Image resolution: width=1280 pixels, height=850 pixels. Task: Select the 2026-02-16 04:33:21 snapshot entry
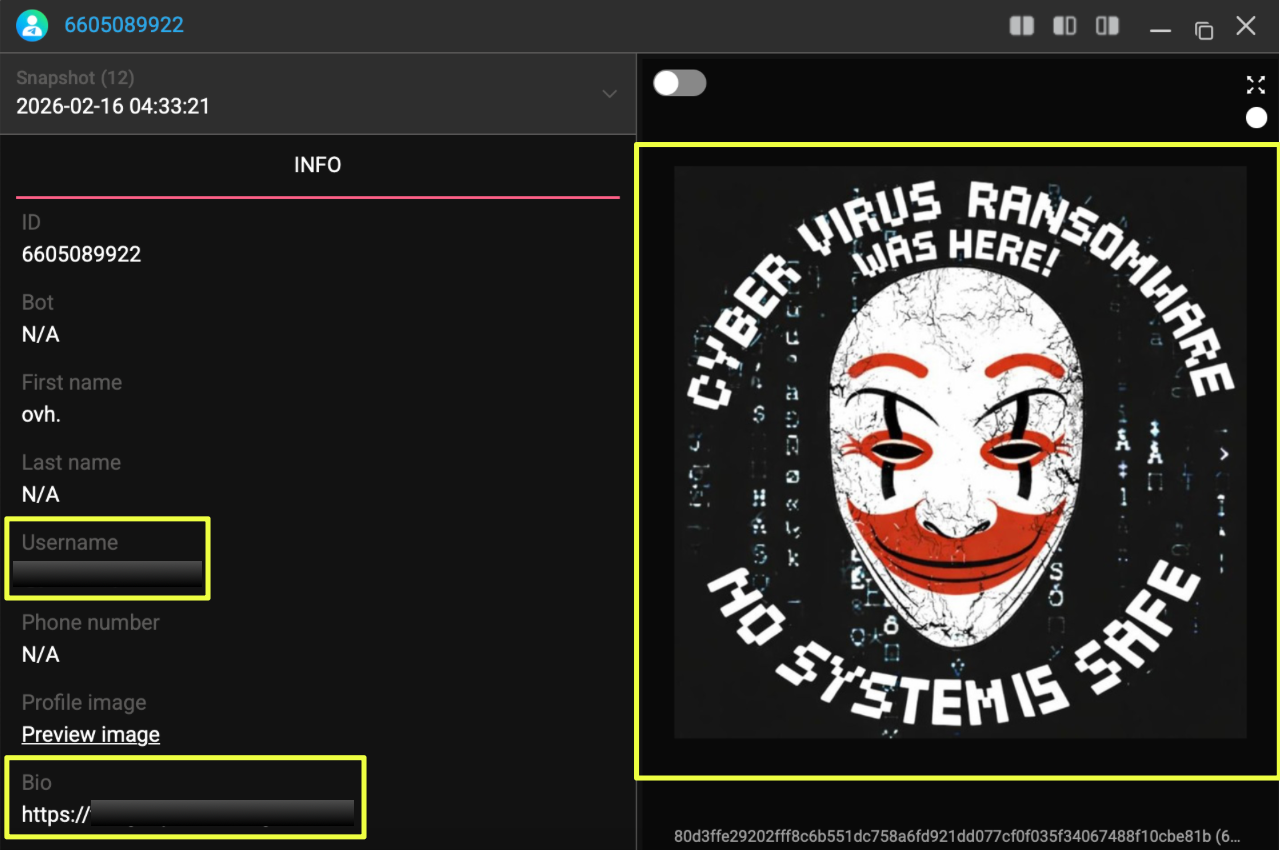click(x=113, y=106)
